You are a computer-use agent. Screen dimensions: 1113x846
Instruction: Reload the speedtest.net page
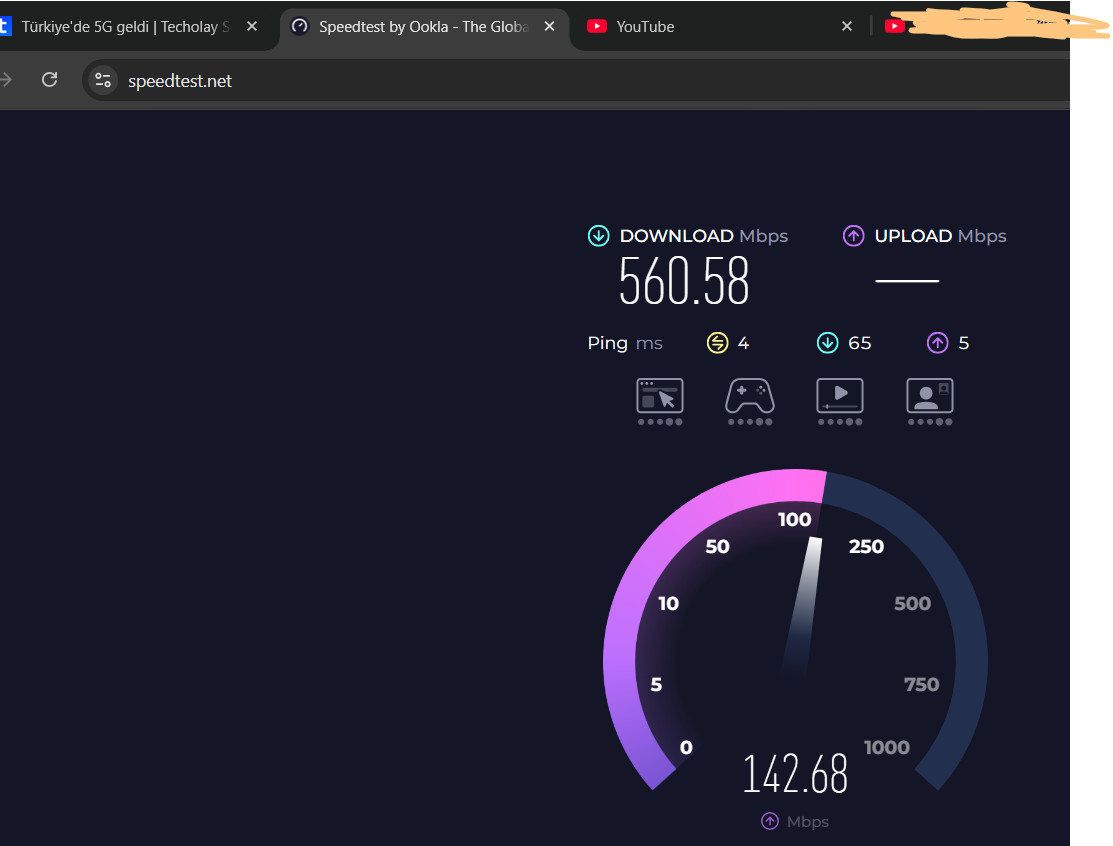pyautogui.click(x=50, y=79)
